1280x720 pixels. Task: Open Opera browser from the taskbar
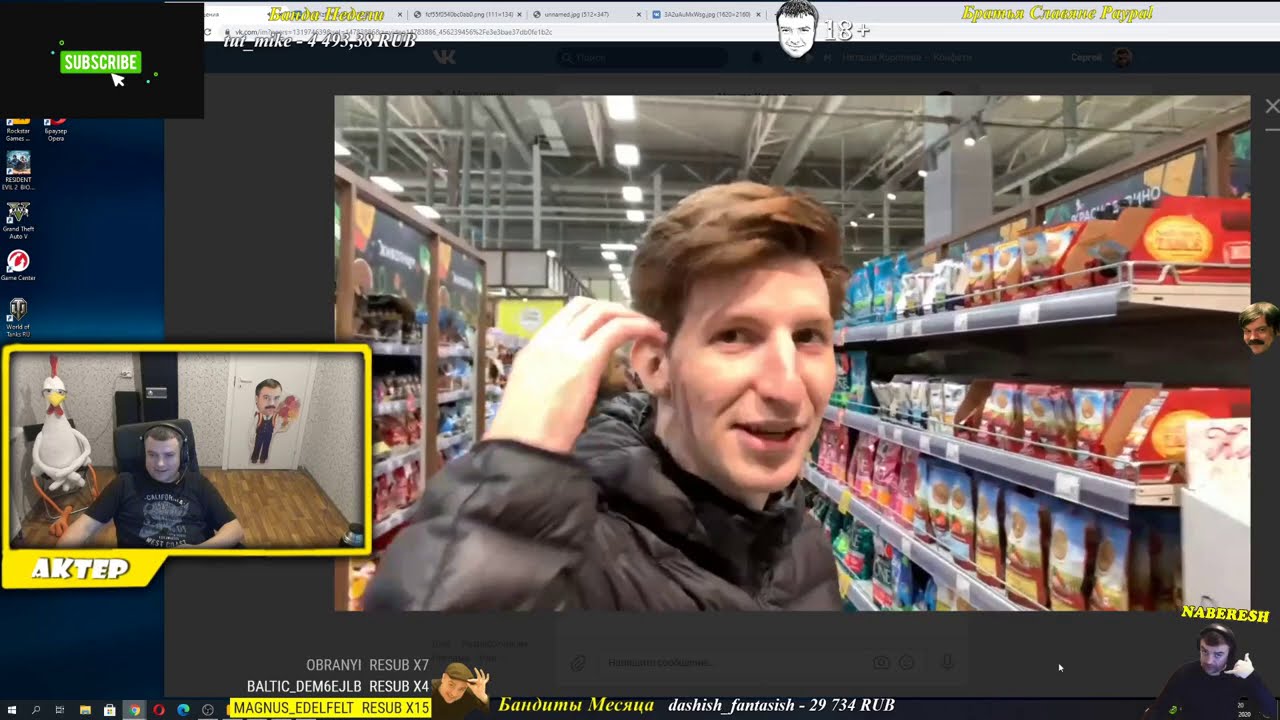[158, 710]
